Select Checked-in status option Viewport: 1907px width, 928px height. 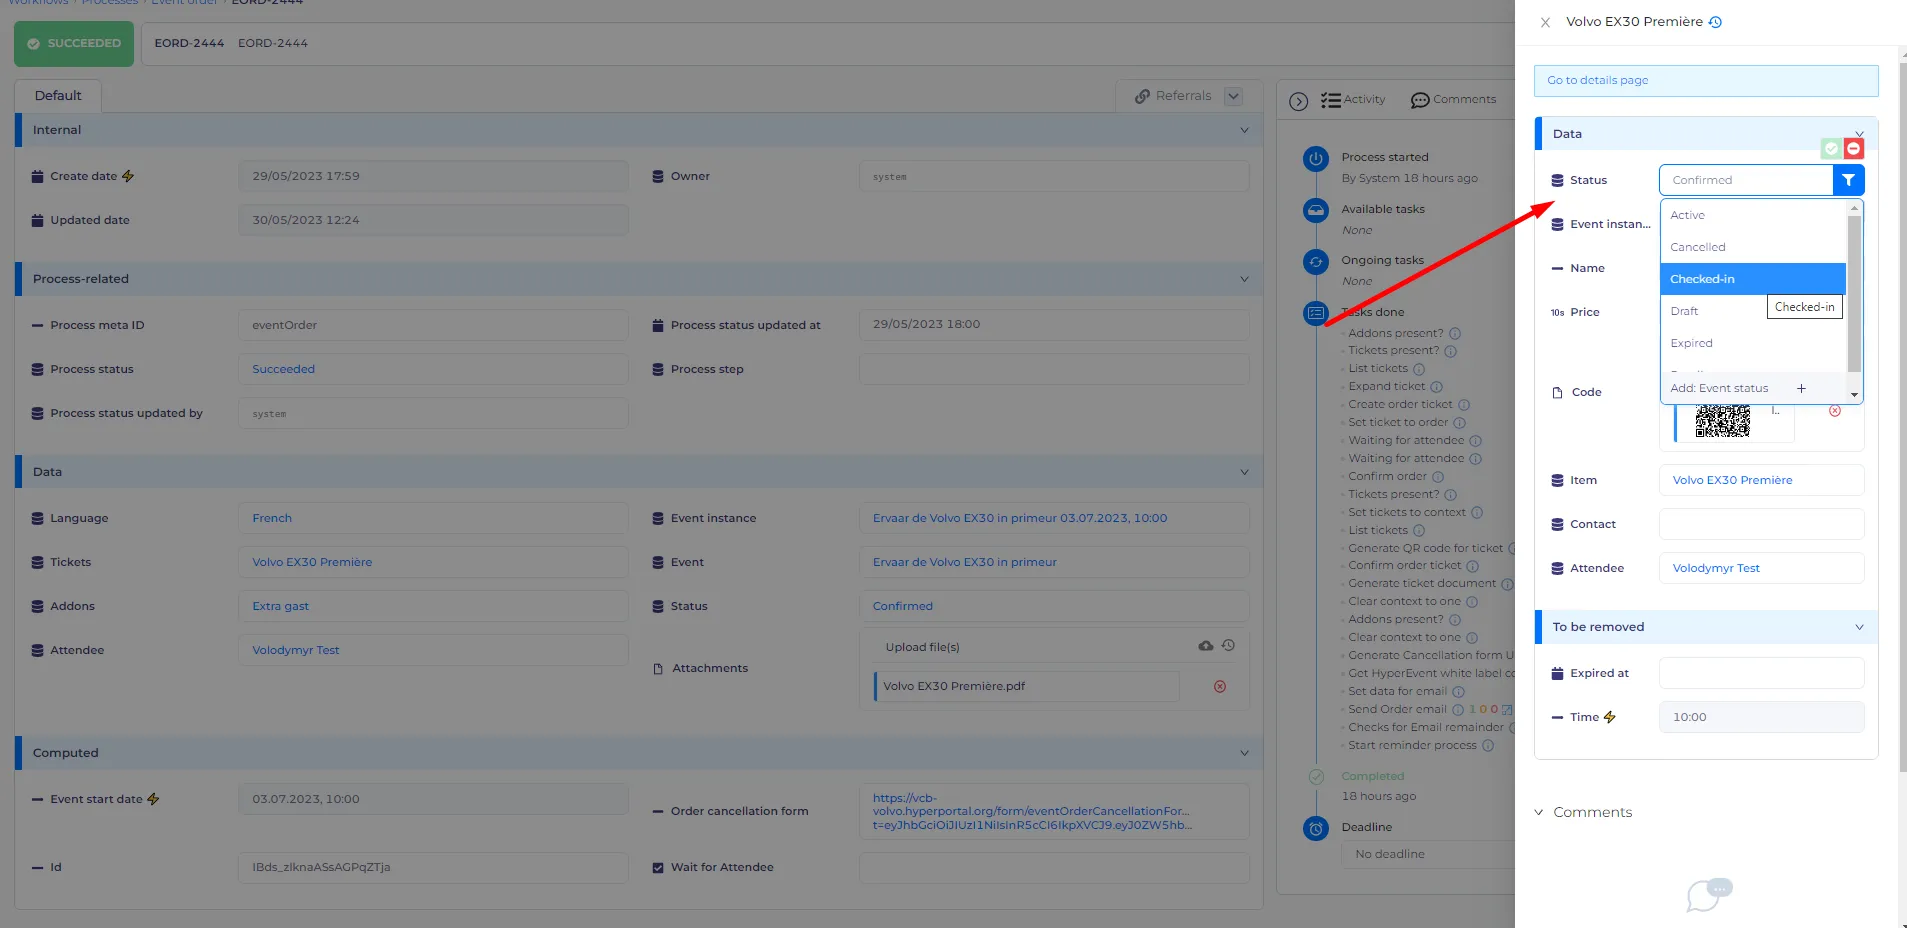(x=1753, y=279)
